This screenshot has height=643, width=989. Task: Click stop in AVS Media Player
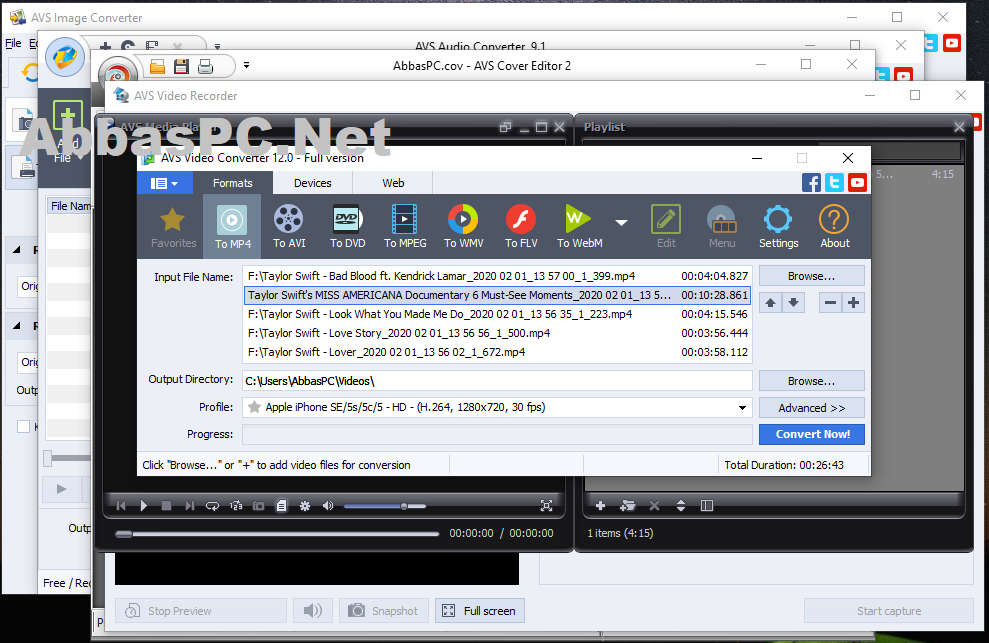tap(167, 505)
